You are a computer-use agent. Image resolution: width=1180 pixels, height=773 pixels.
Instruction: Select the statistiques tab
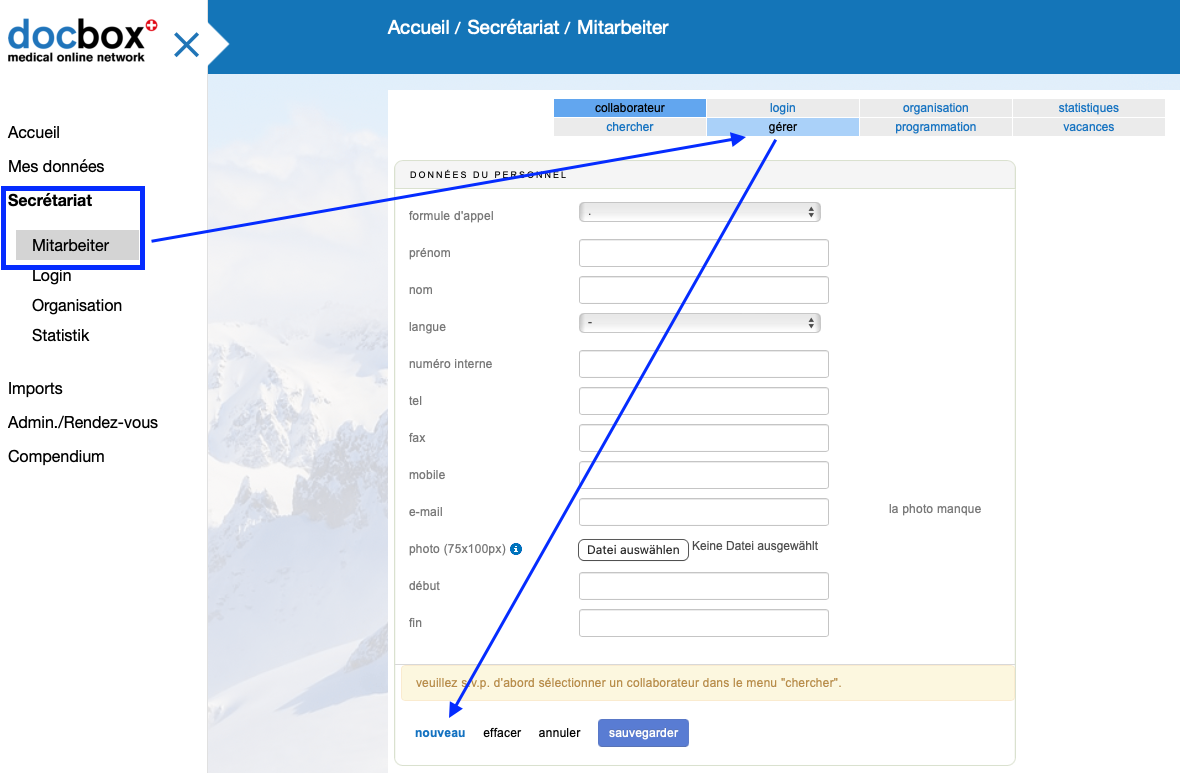click(1088, 108)
